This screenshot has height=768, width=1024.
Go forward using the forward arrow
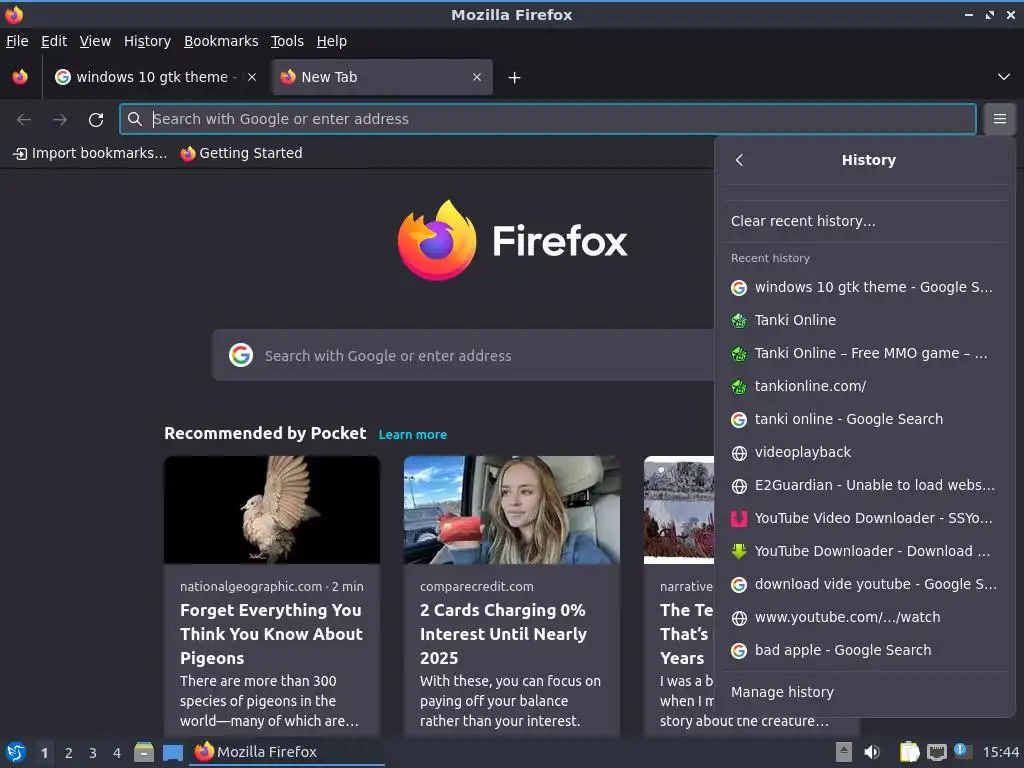pos(60,120)
